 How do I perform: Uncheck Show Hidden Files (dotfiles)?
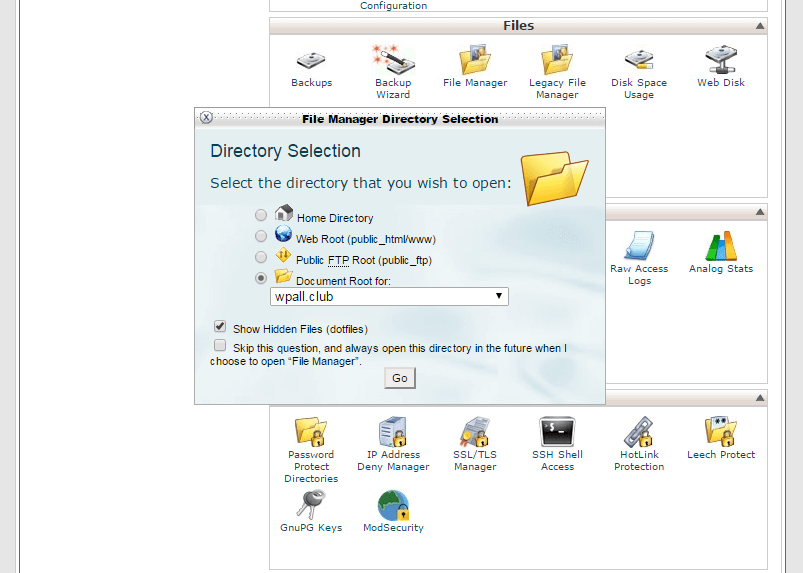click(x=219, y=327)
